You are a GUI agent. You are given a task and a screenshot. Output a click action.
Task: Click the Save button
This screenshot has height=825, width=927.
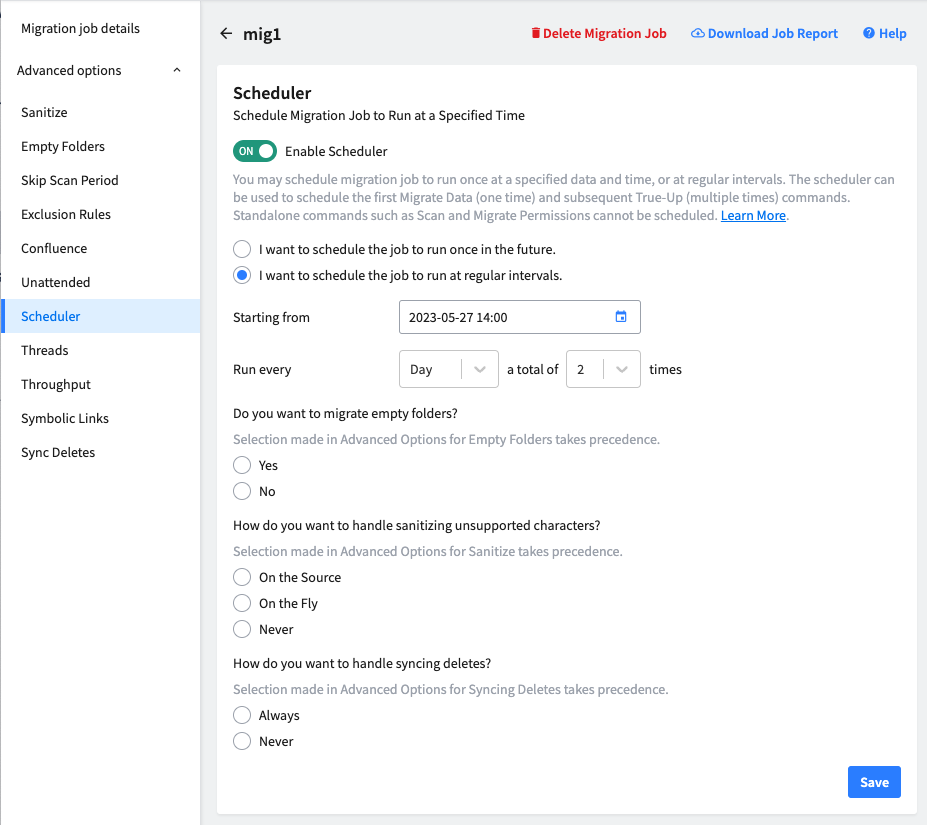(x=873, y=782)
